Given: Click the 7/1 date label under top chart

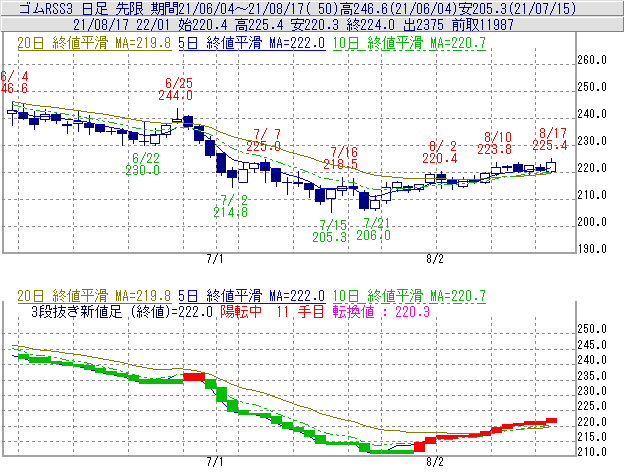Looking at the screenshot, I should 214,259.
